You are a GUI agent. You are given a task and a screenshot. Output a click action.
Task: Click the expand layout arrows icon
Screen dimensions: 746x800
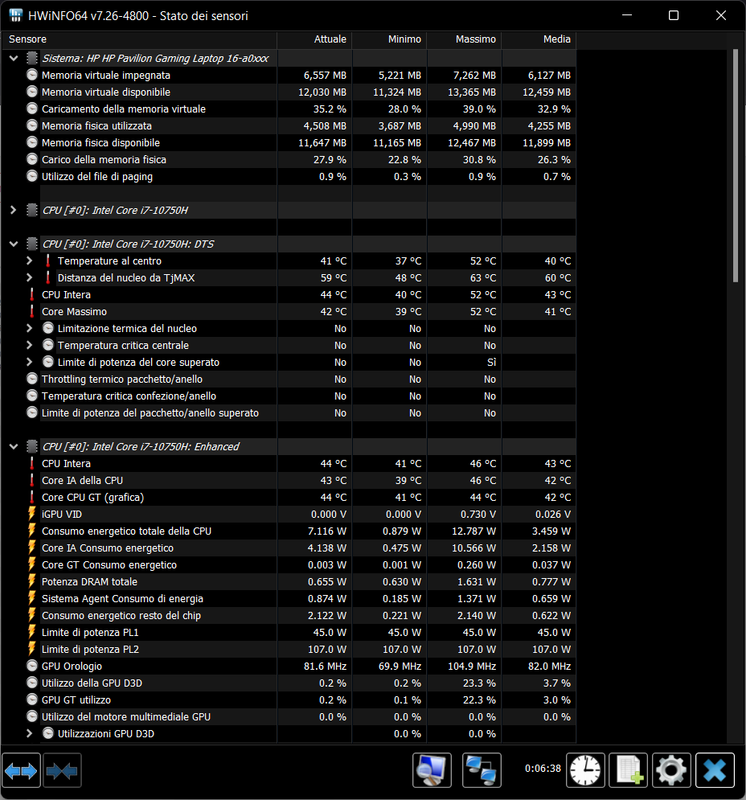(x=21, y=770)
